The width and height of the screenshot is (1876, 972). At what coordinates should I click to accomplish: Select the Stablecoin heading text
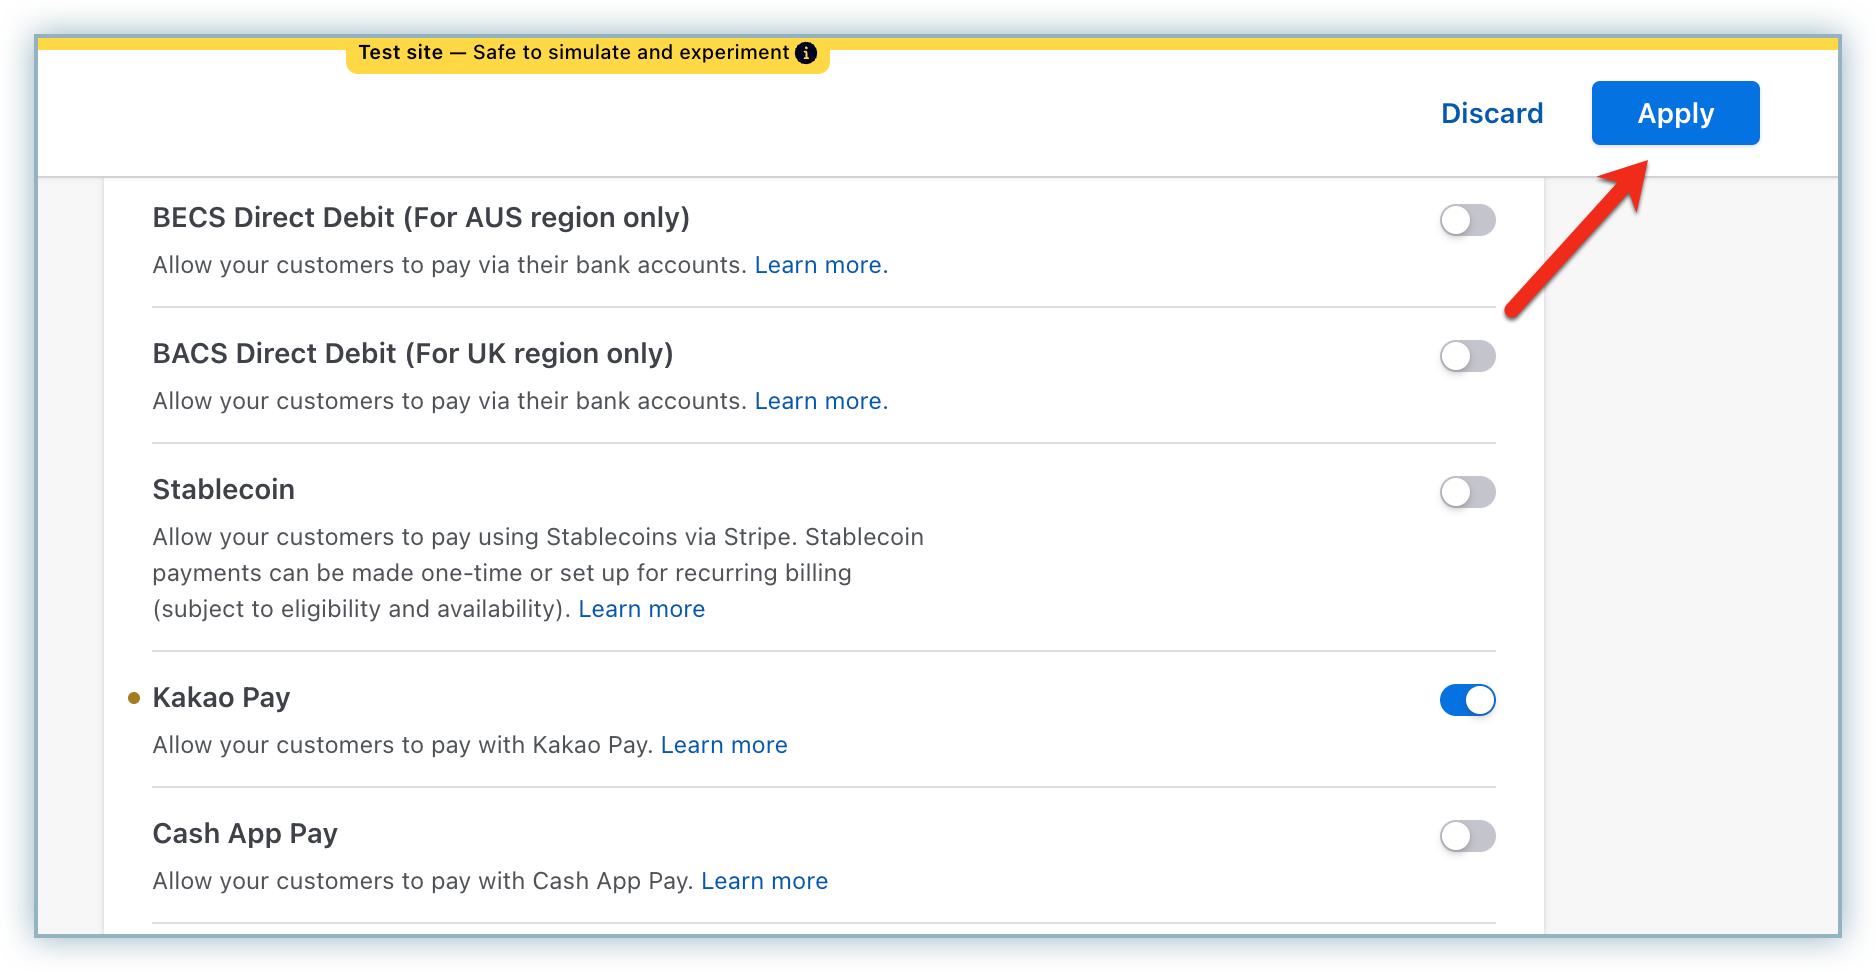pyautogui.click(x=223, y=490)
